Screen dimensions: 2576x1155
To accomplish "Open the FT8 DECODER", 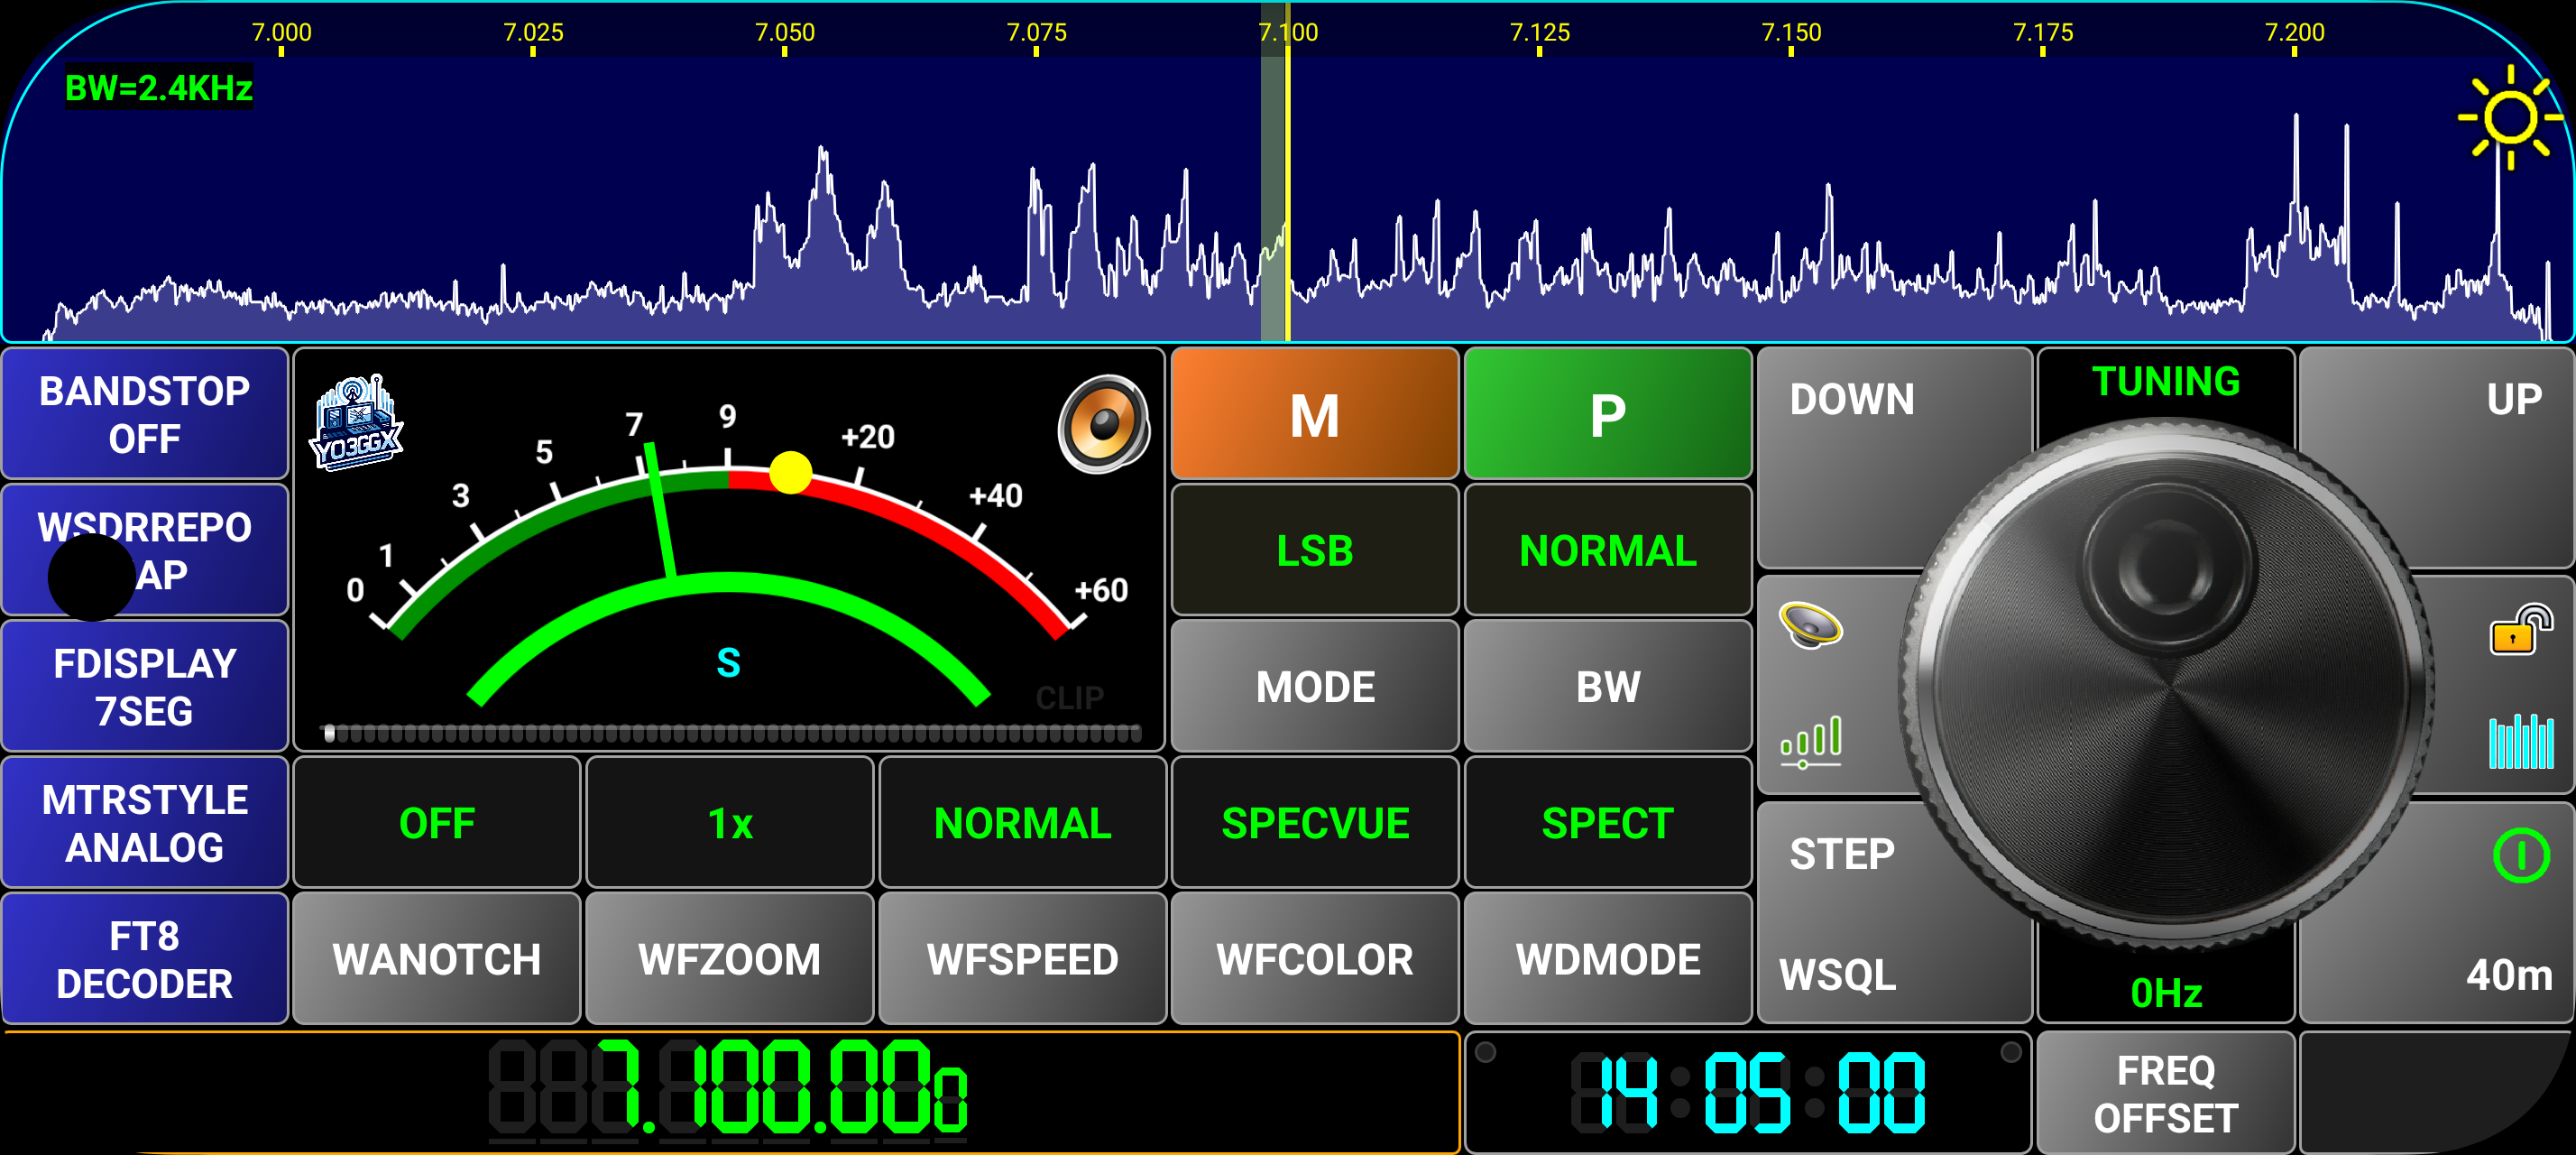I will pos(145,959).
